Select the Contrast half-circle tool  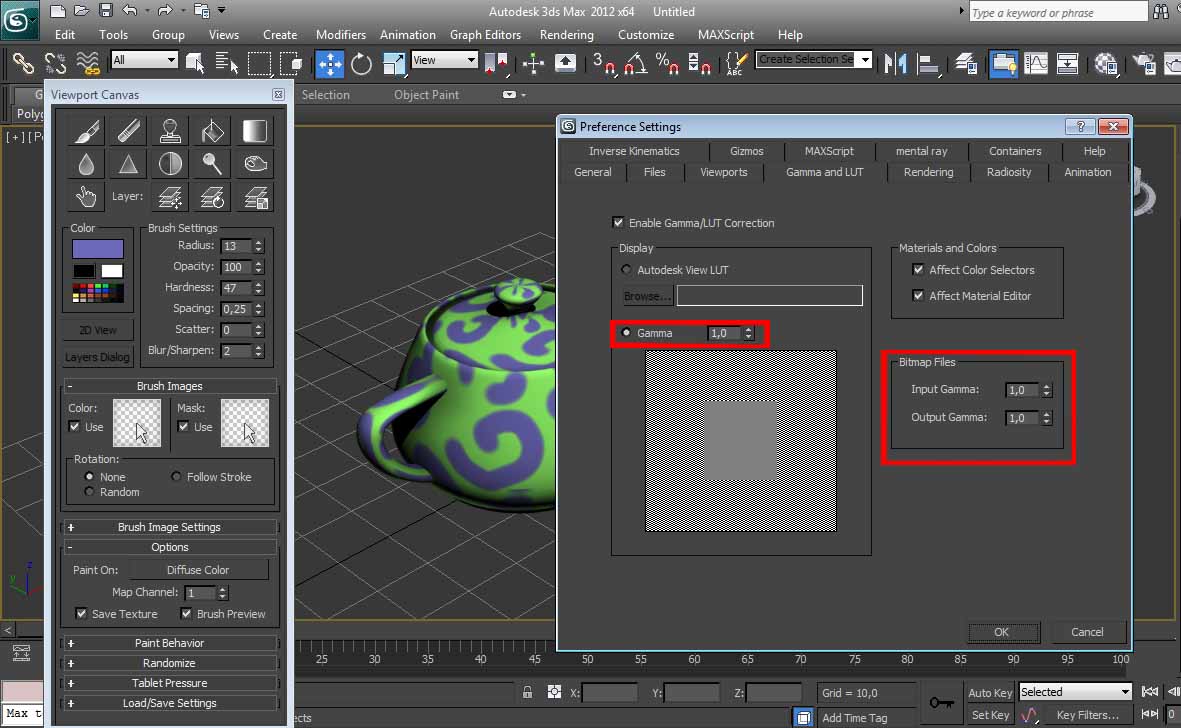point(170,163)
